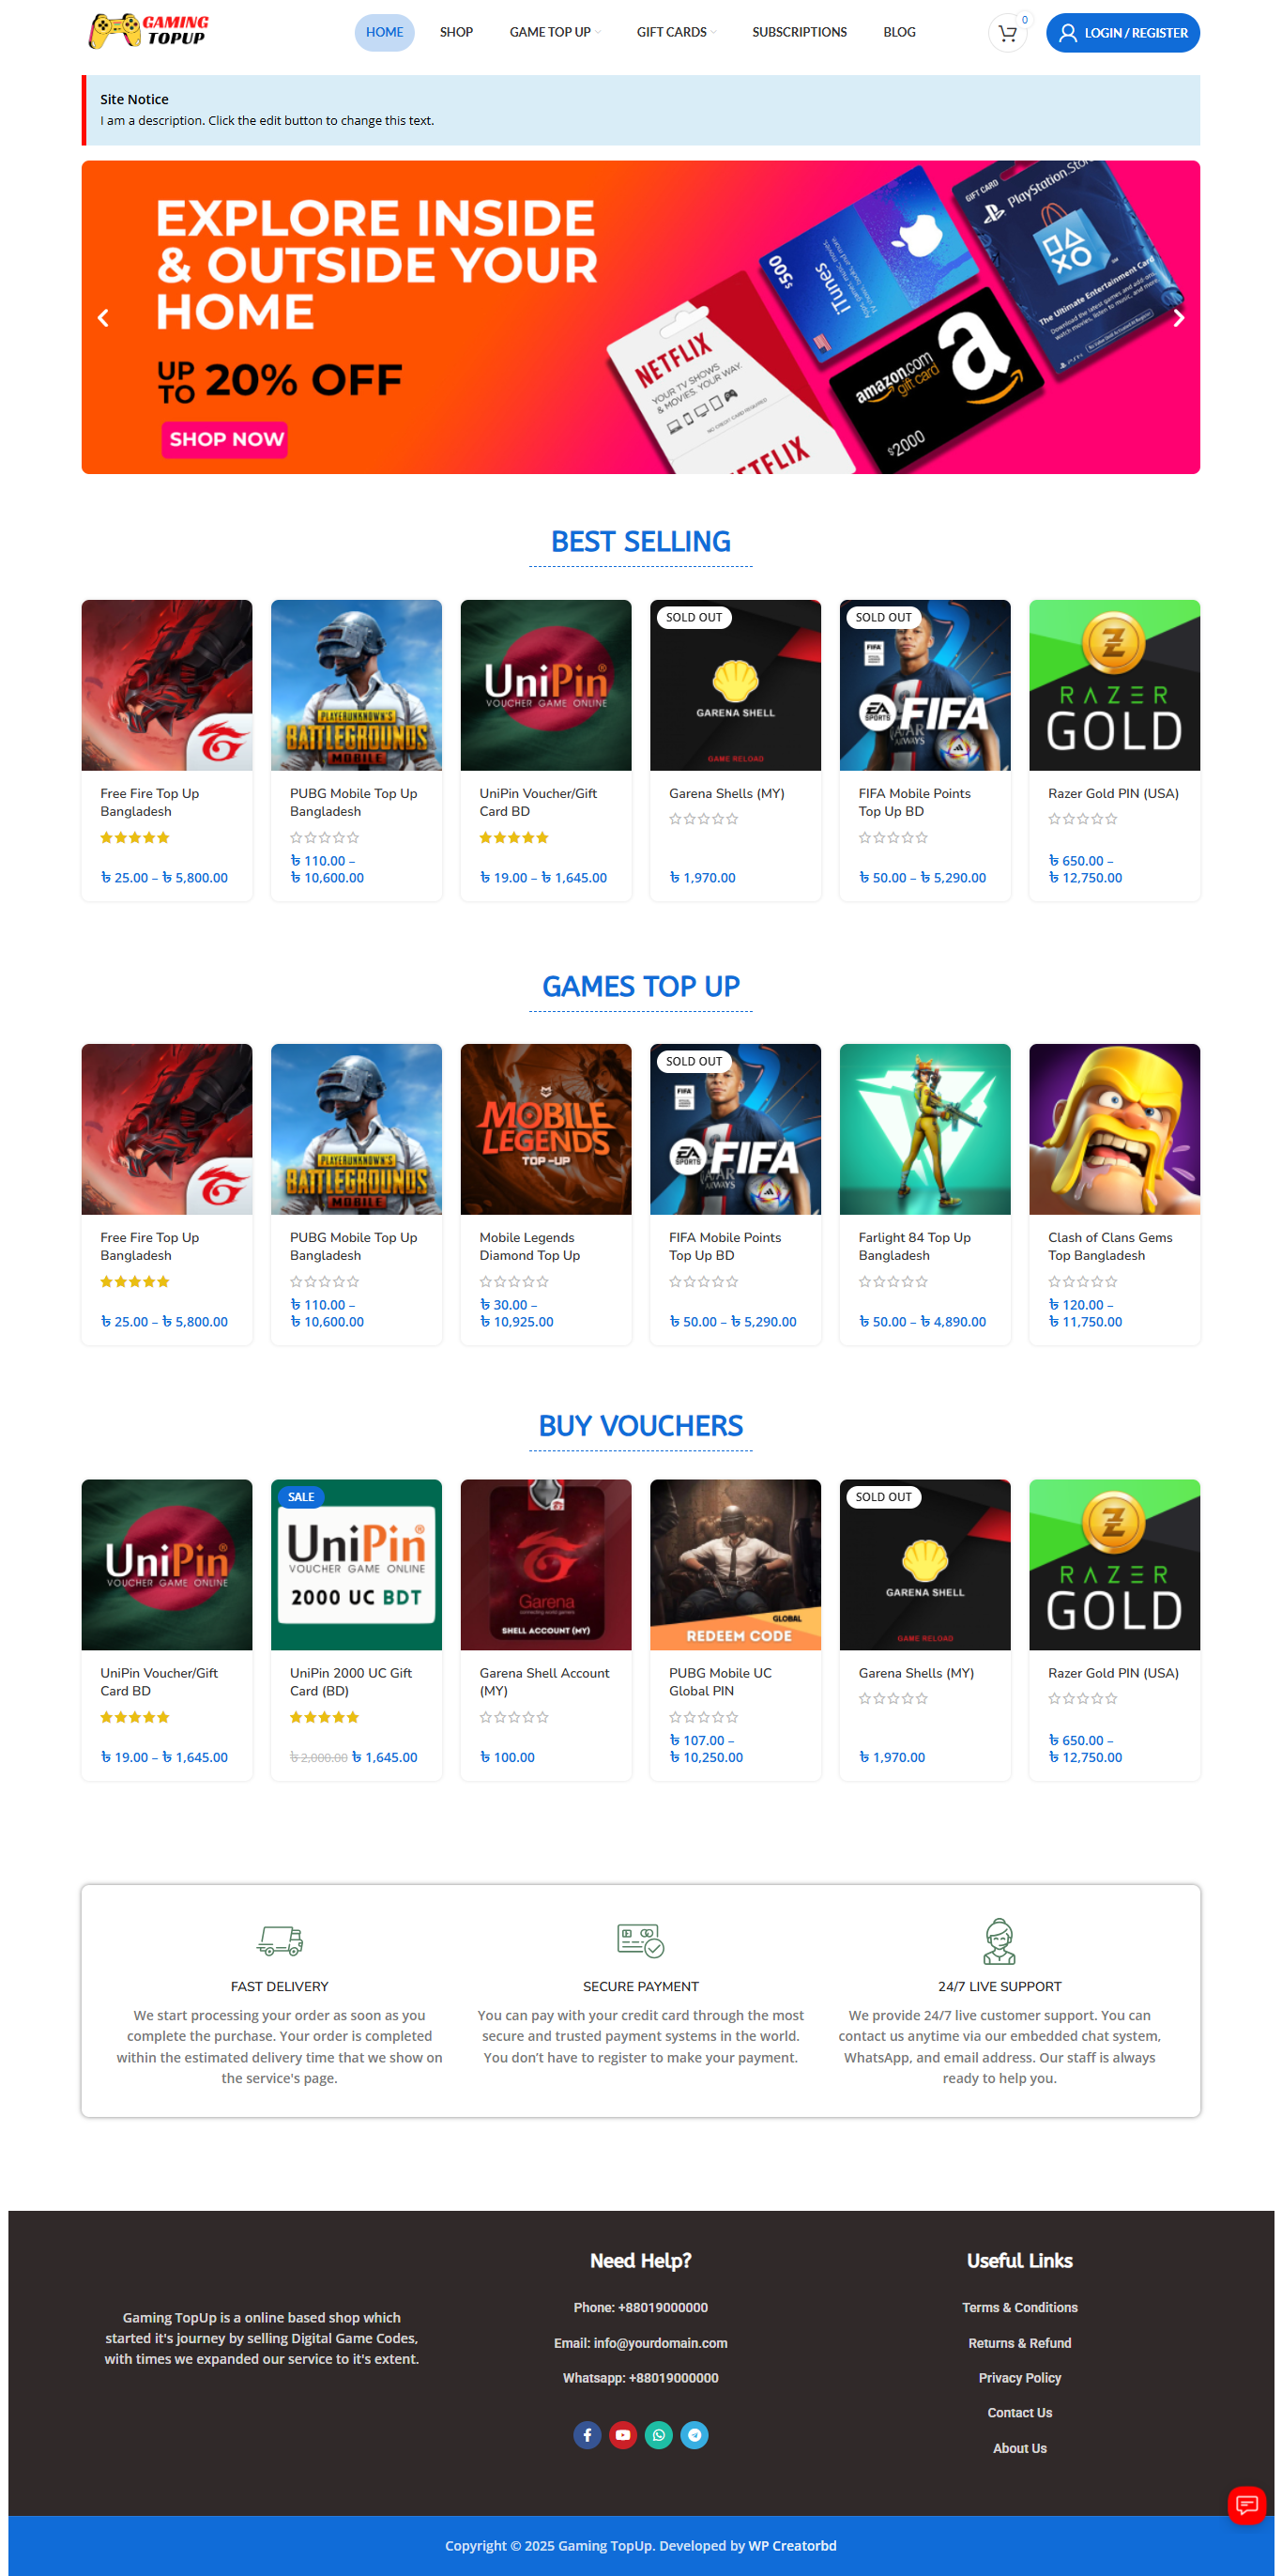
Task: Open the Subscriptions menu item
Action: click(799, 33)
